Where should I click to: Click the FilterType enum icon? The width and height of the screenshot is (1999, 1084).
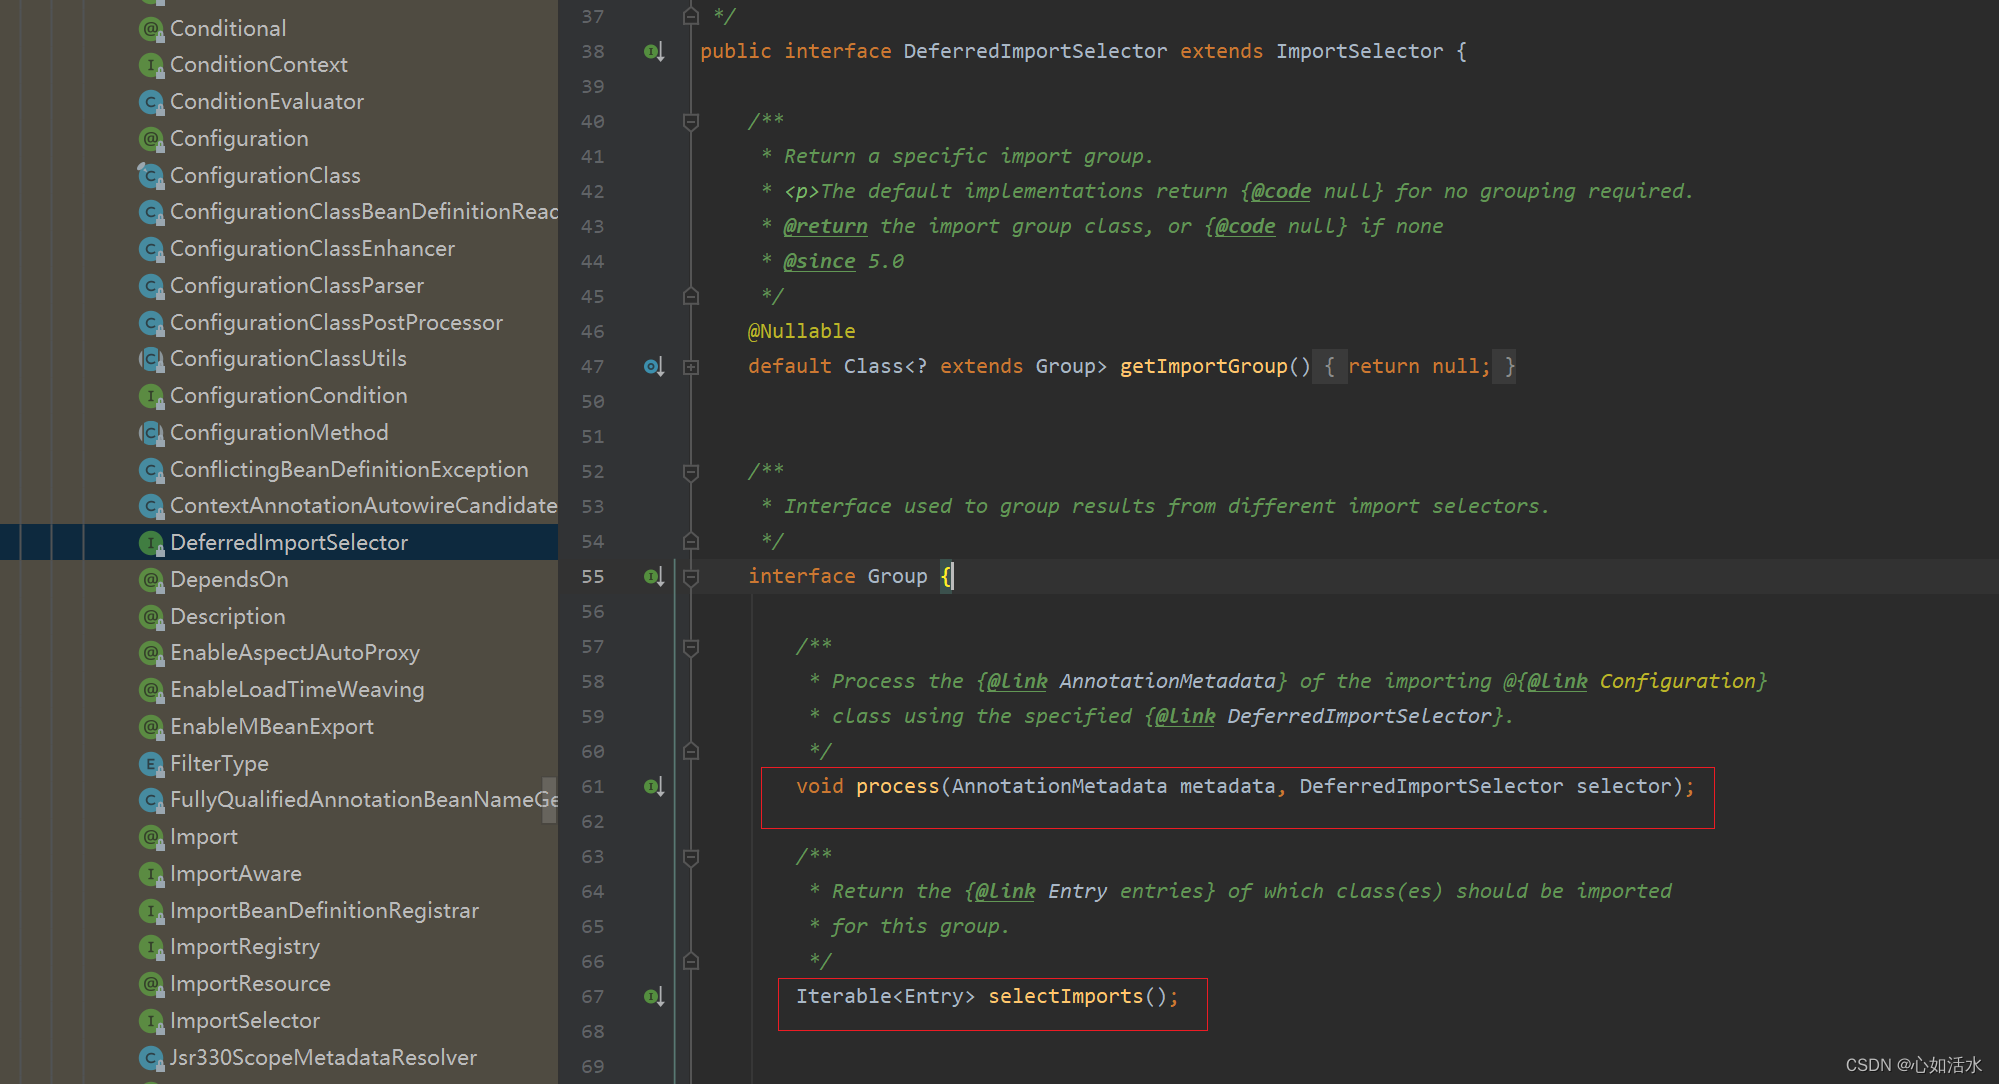pyautogui.click(x=151, y=764)
